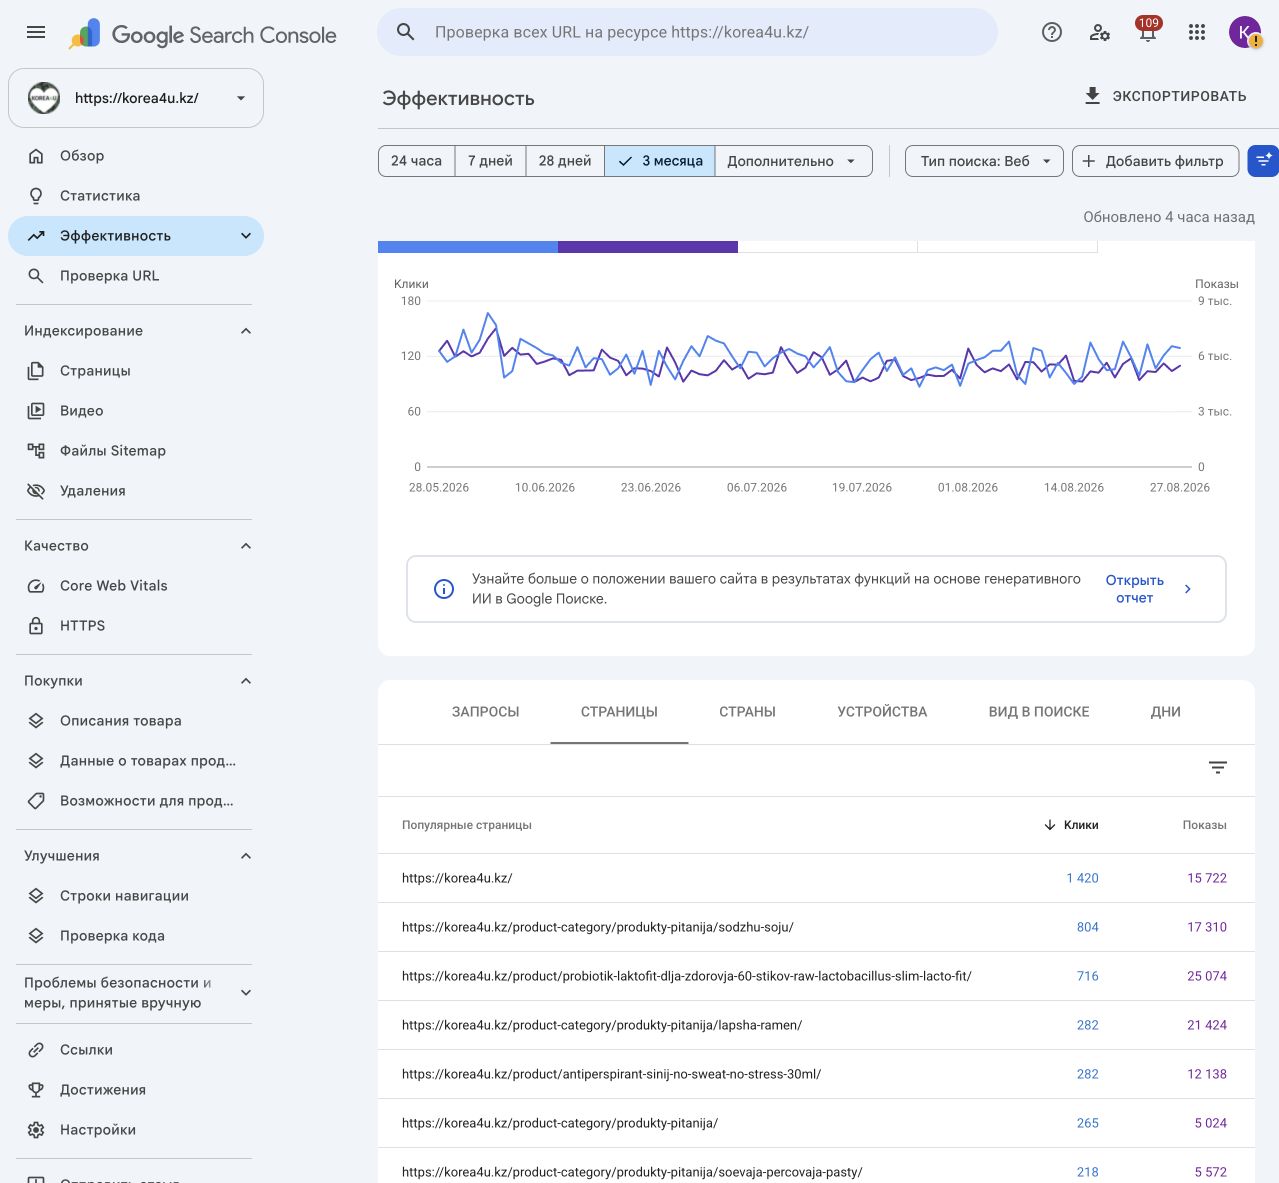This screenshot has height=1183, width=1279.
Task: Collapse the Улучшения section
Action: (246, 856)
